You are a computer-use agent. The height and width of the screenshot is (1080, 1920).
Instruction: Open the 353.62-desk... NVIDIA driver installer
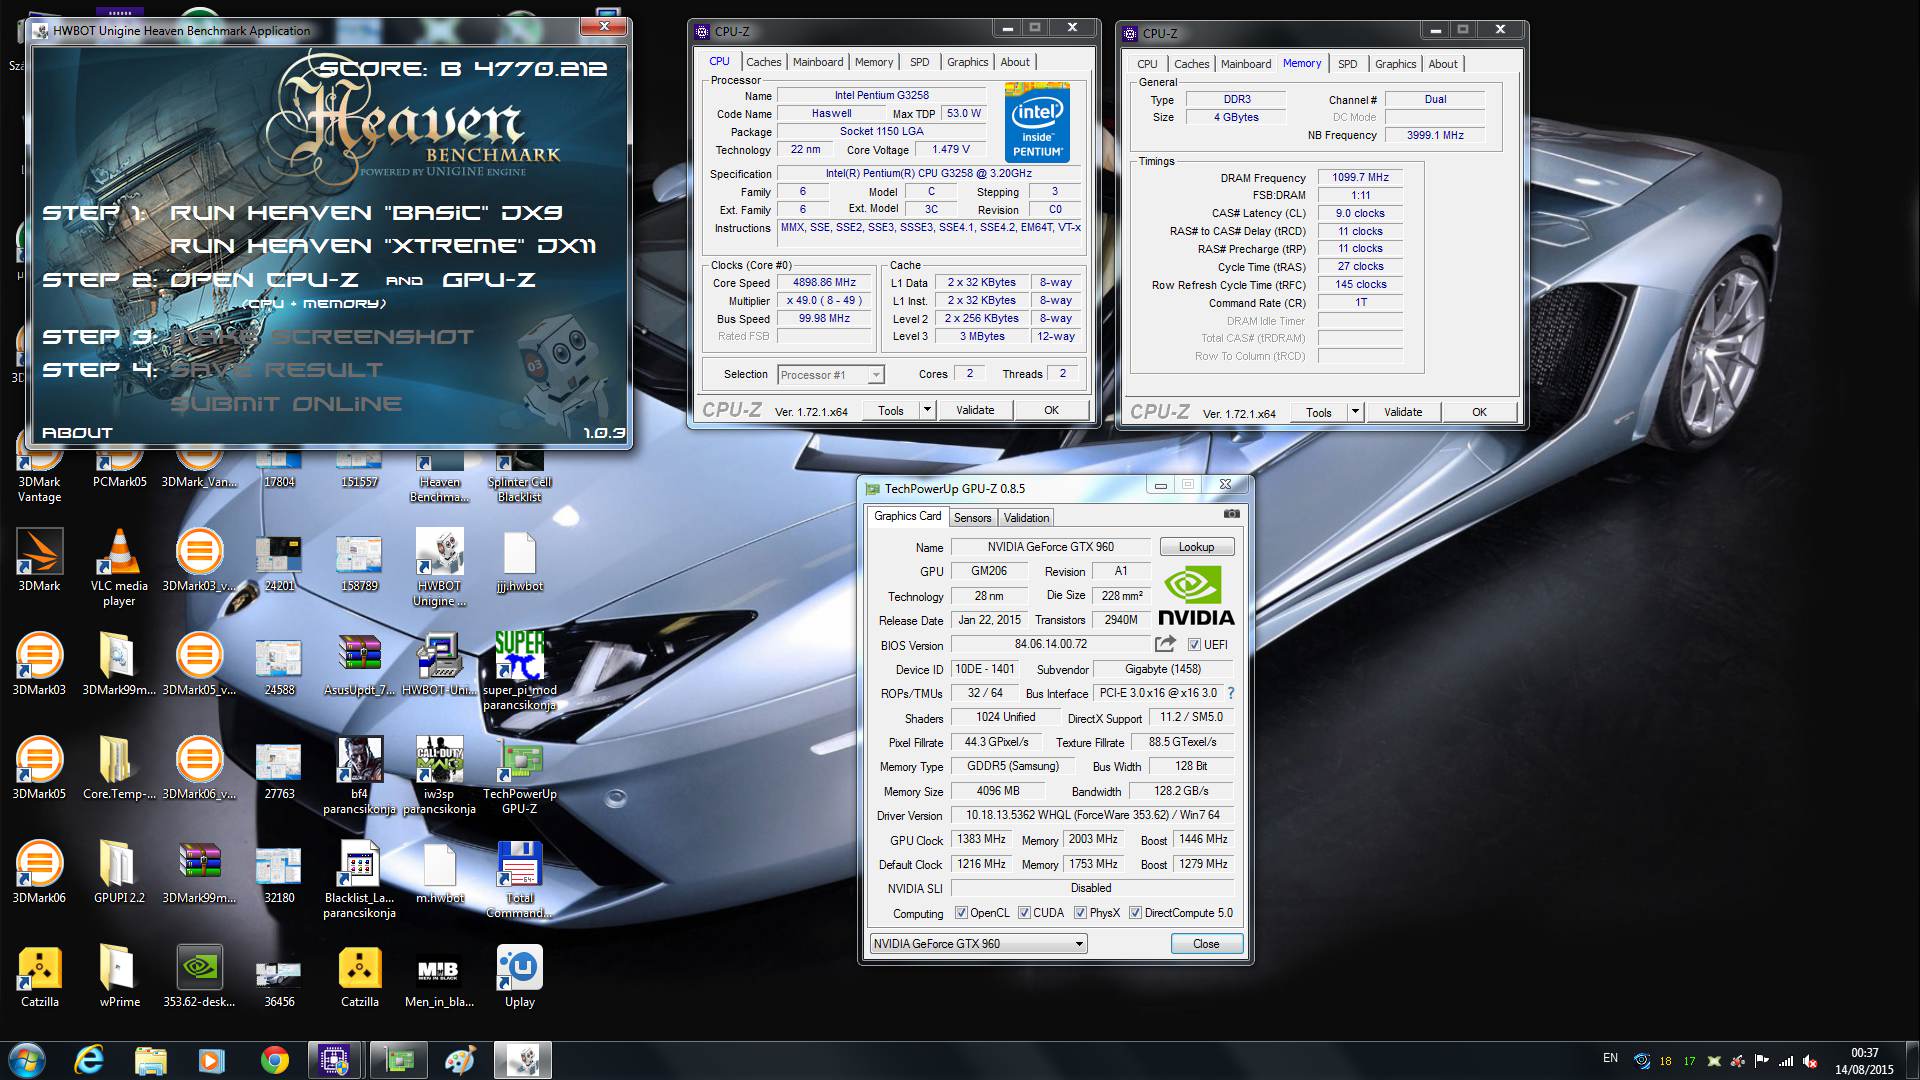pos(199,976)
